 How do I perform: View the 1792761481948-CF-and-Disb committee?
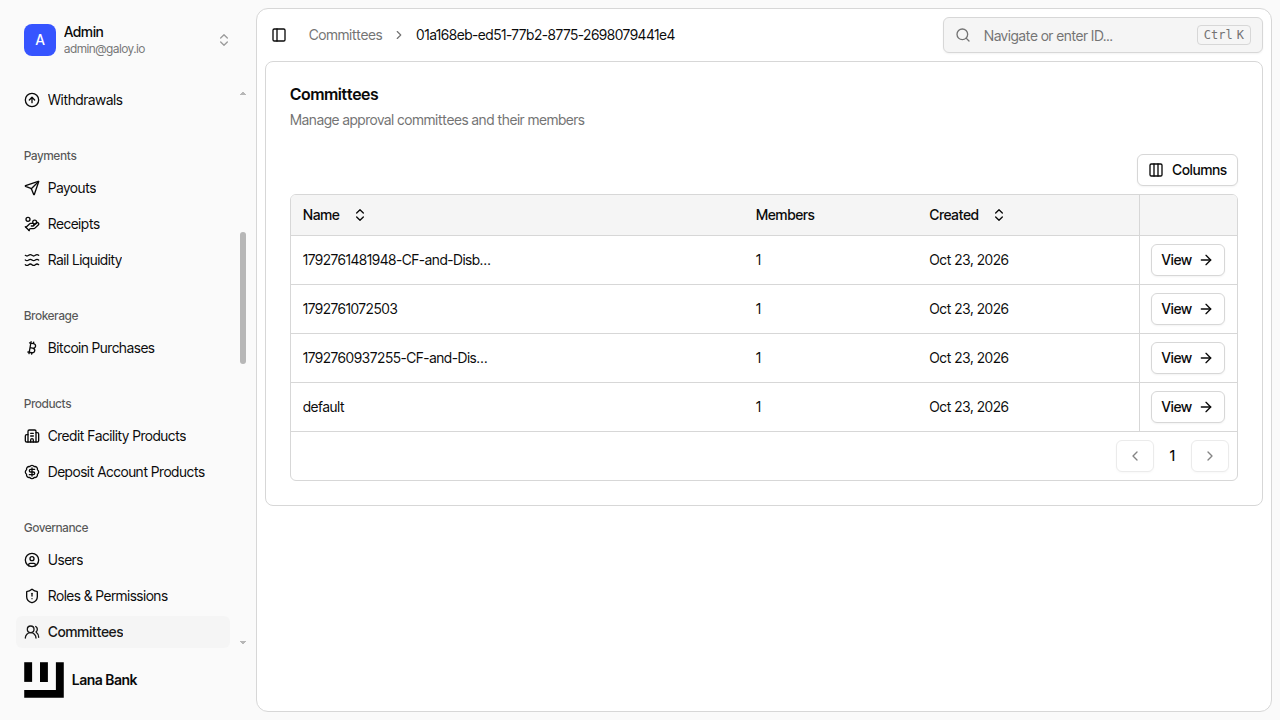click(1187, 260)
